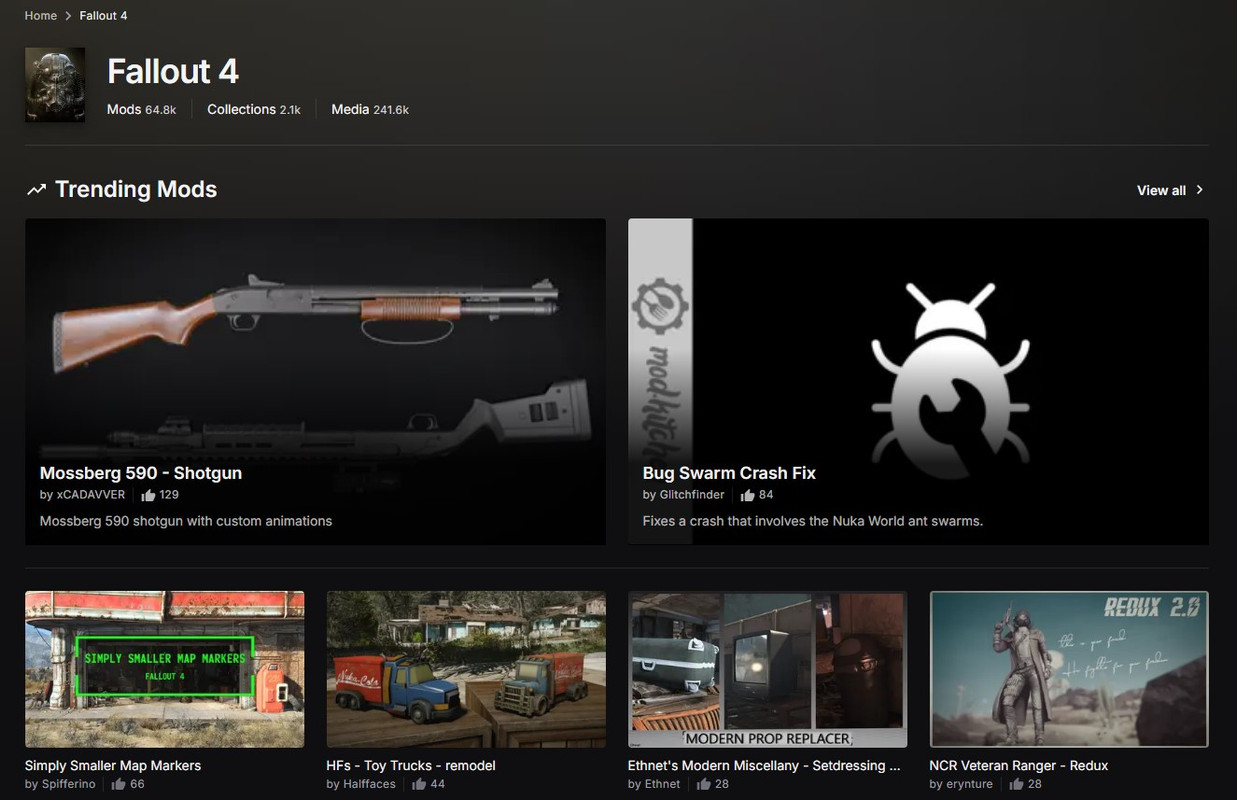The width and height of the screenshot is (1237, 800).
Task: Open the Bug Swarm Crash Fix title
Action: (x=729, y=473)
